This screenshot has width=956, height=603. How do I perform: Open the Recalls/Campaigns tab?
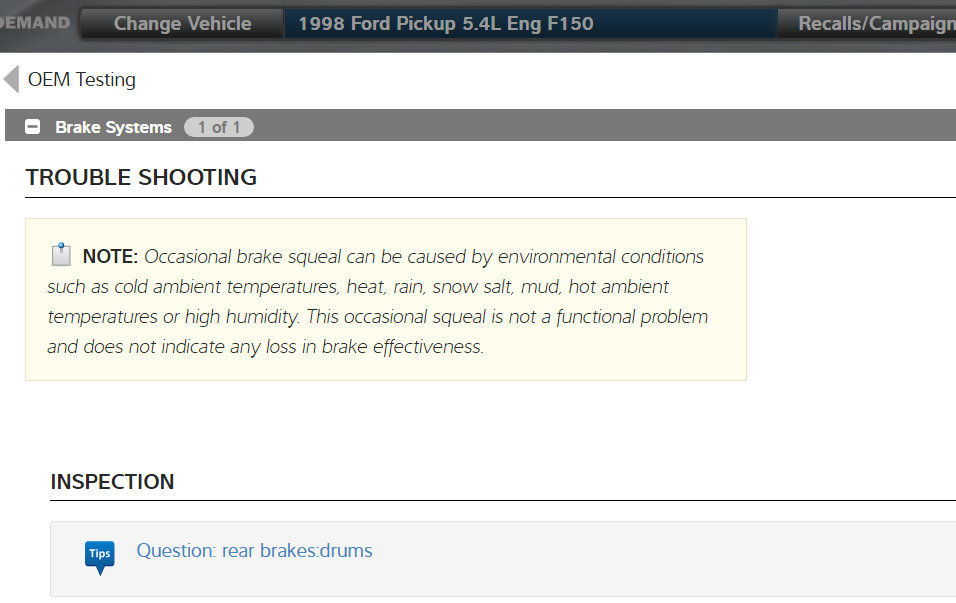pyautogui.click(x=875, y=23)
